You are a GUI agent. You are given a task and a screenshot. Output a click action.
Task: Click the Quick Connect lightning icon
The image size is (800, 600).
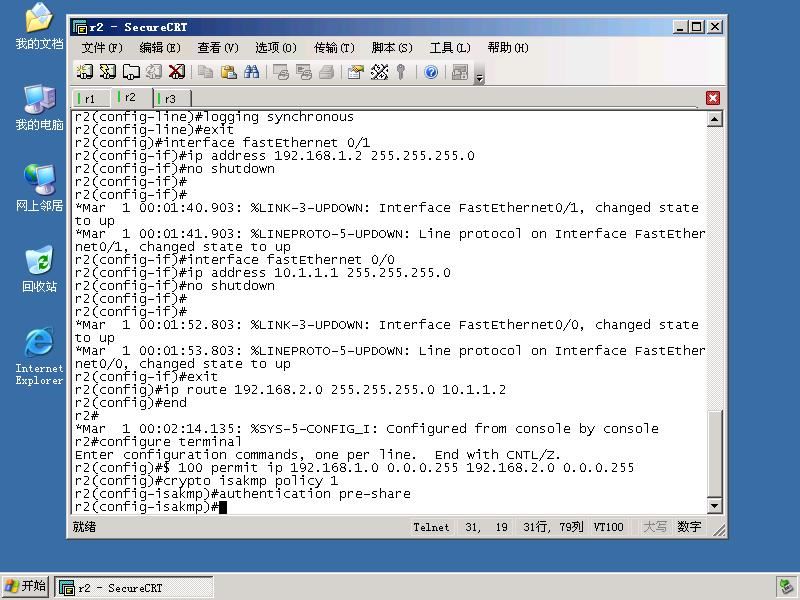[x=108, y=72]
